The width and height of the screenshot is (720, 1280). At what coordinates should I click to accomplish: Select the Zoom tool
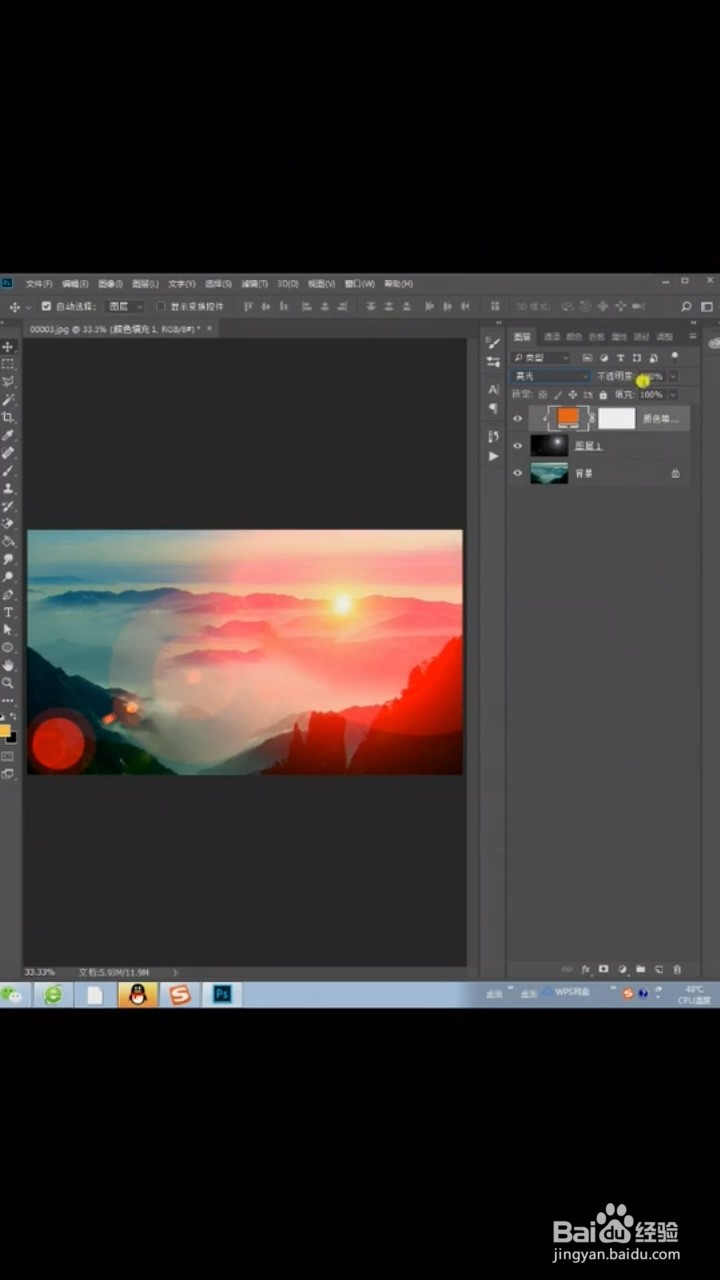point(8,683)
